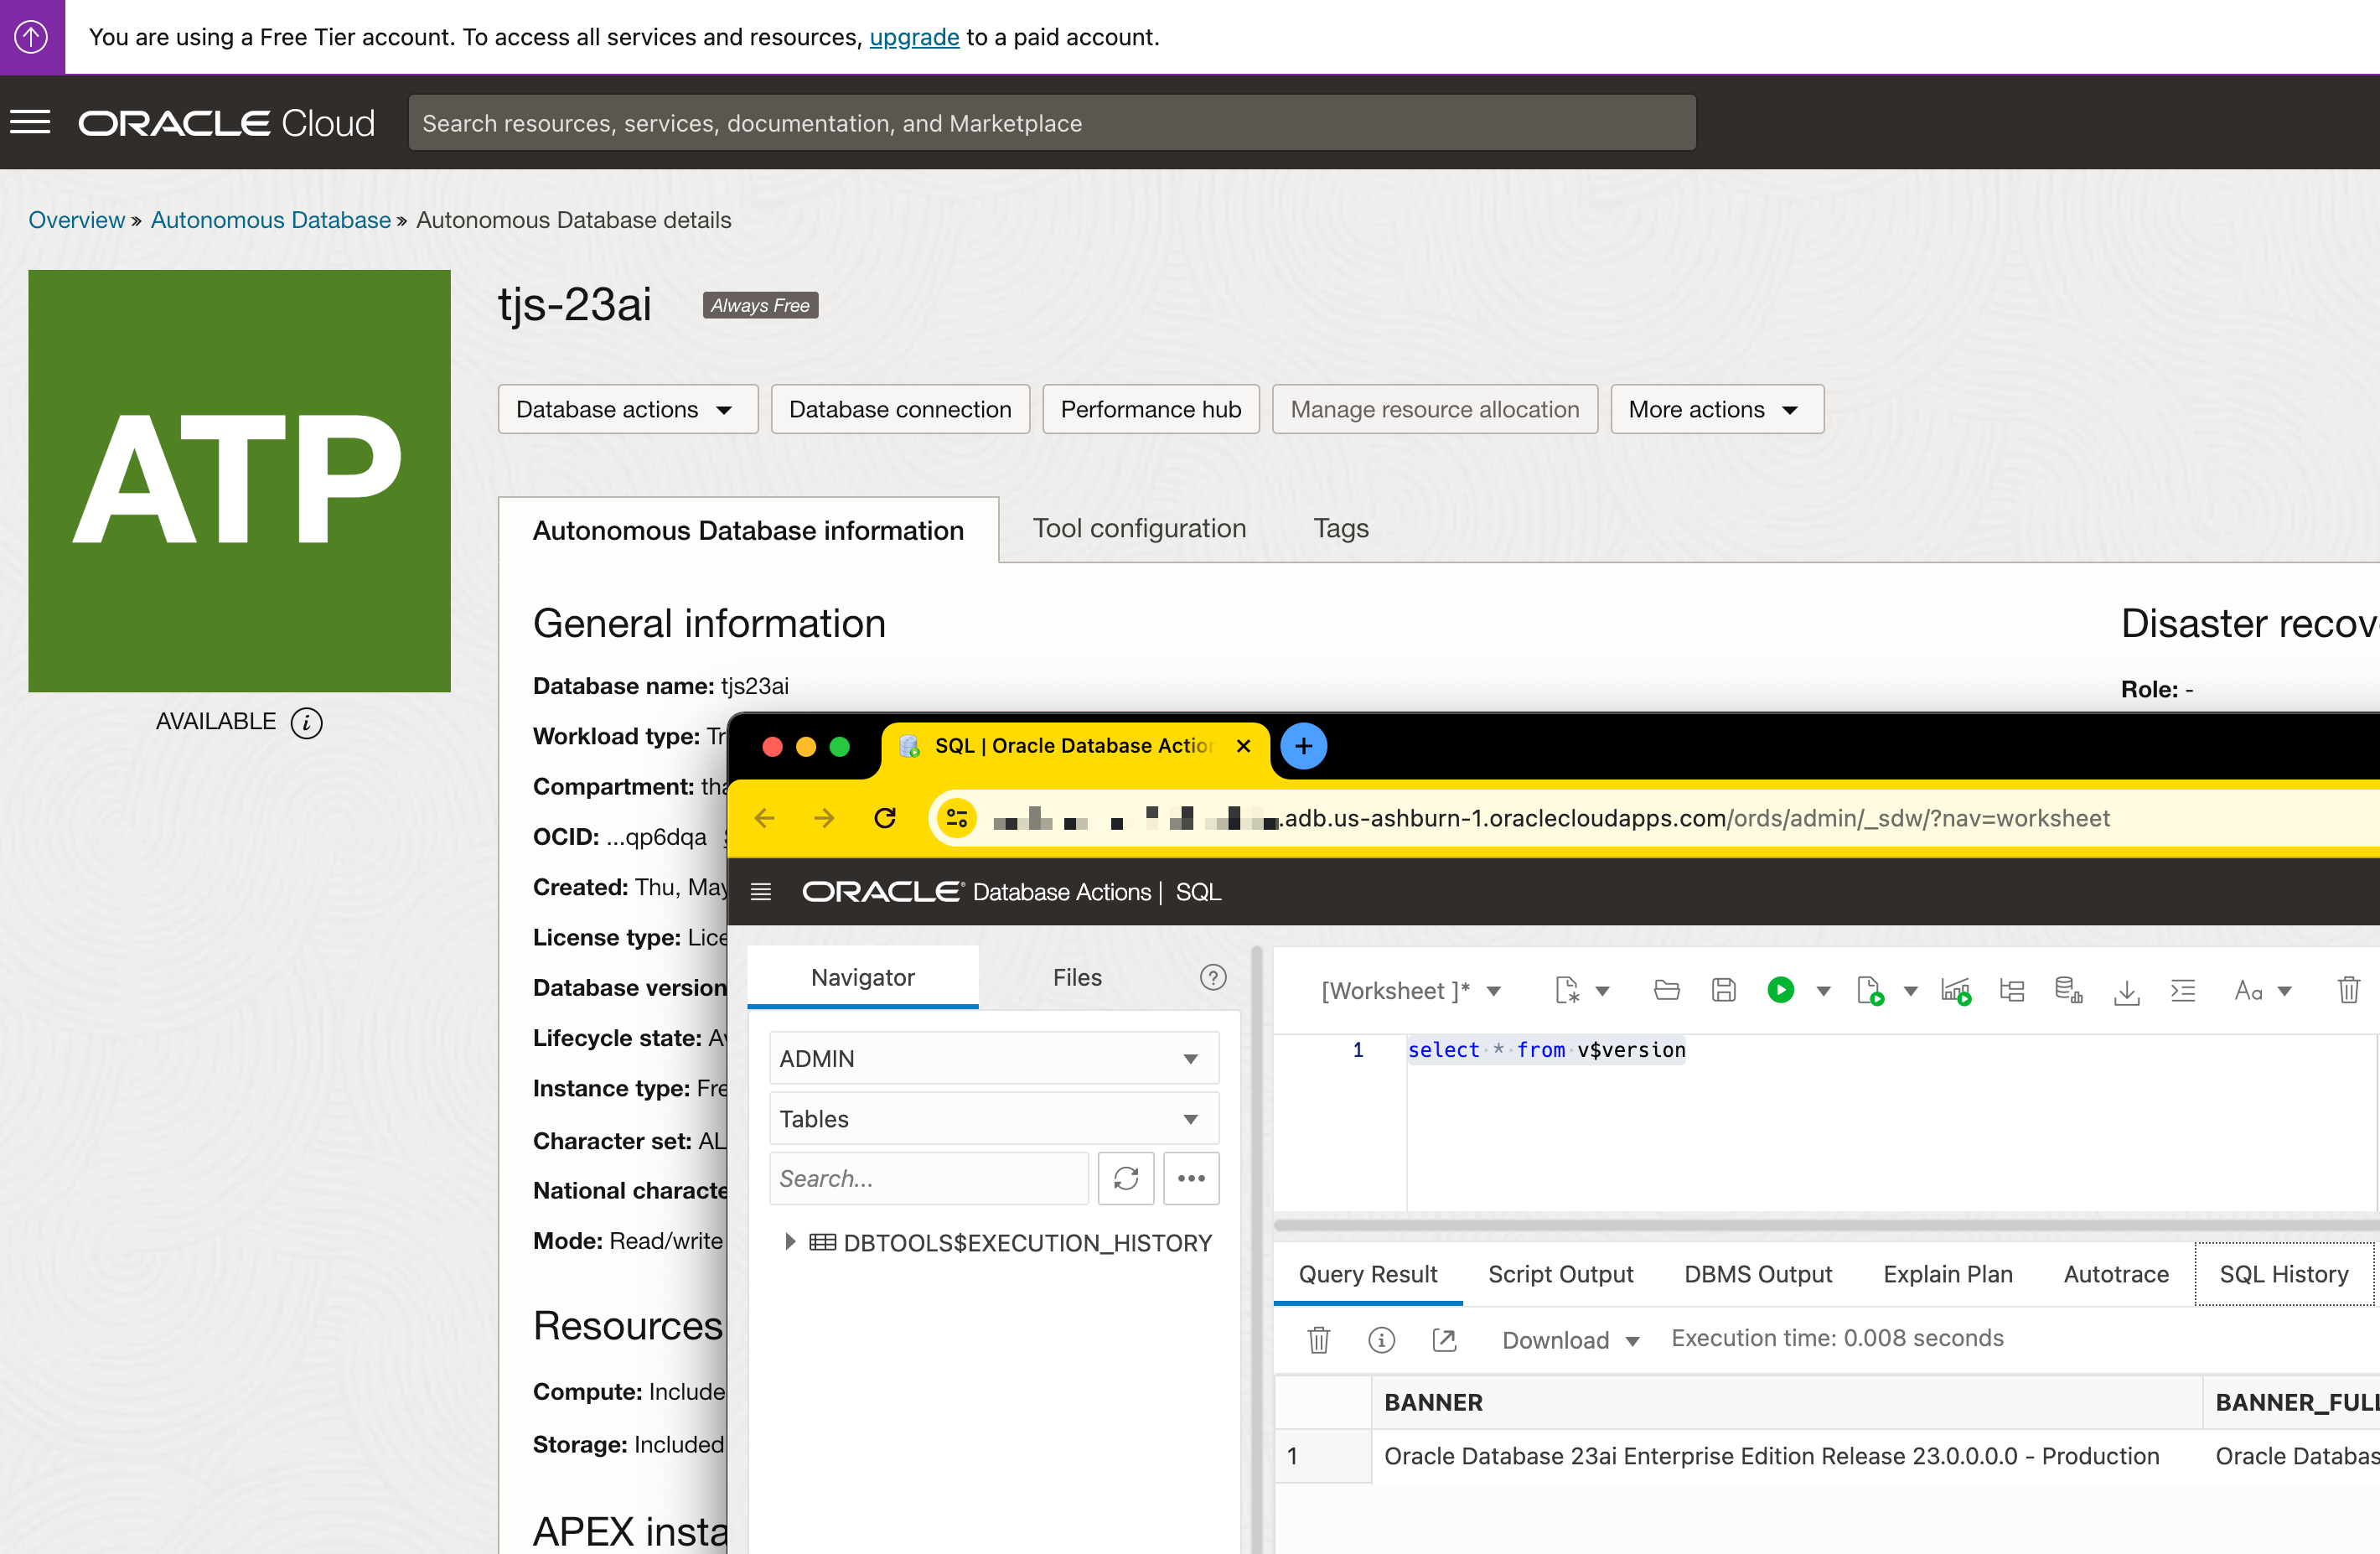
Task: Click the Overview breadcrumb link
Action: point(77,219)
